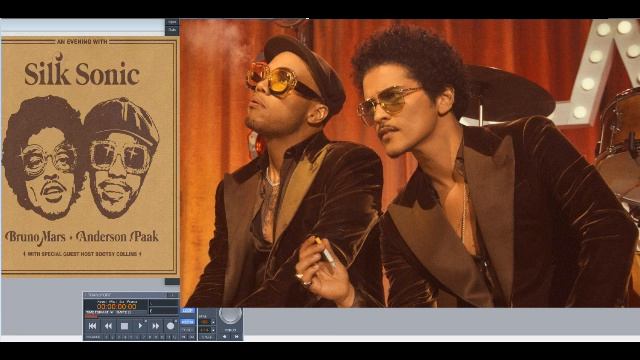Click the lower locator field beside timecode
The image size is (640, 360).
(164, 311)
